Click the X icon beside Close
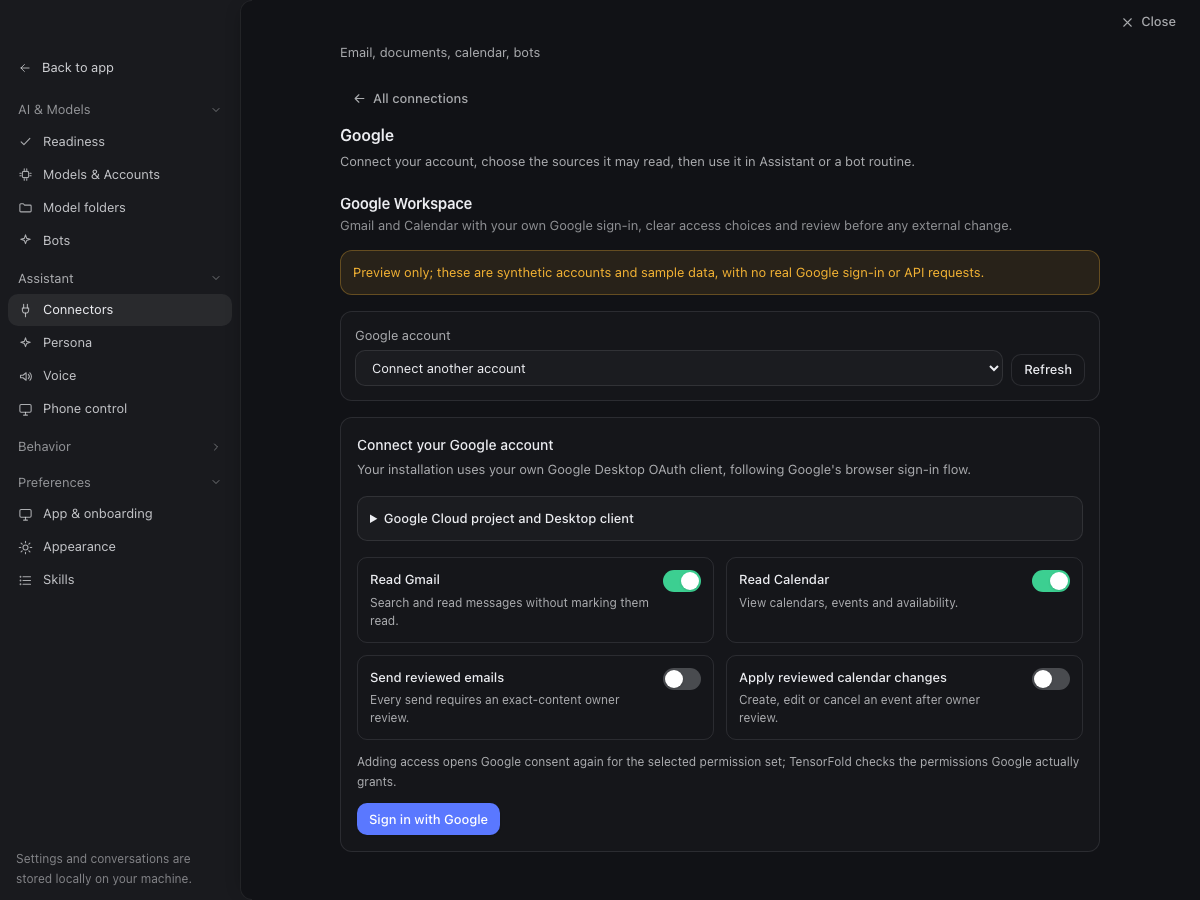Screen dimensions: 1200x900 (x=1127, y=22)
